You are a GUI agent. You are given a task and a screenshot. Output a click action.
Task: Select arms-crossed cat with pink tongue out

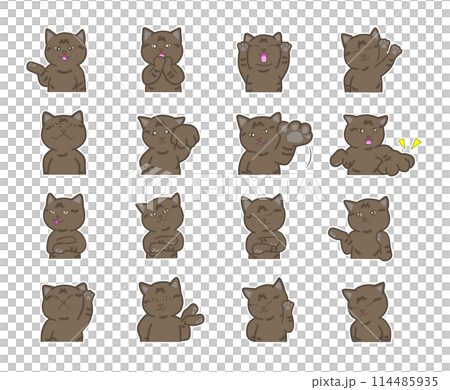point(65,225)
